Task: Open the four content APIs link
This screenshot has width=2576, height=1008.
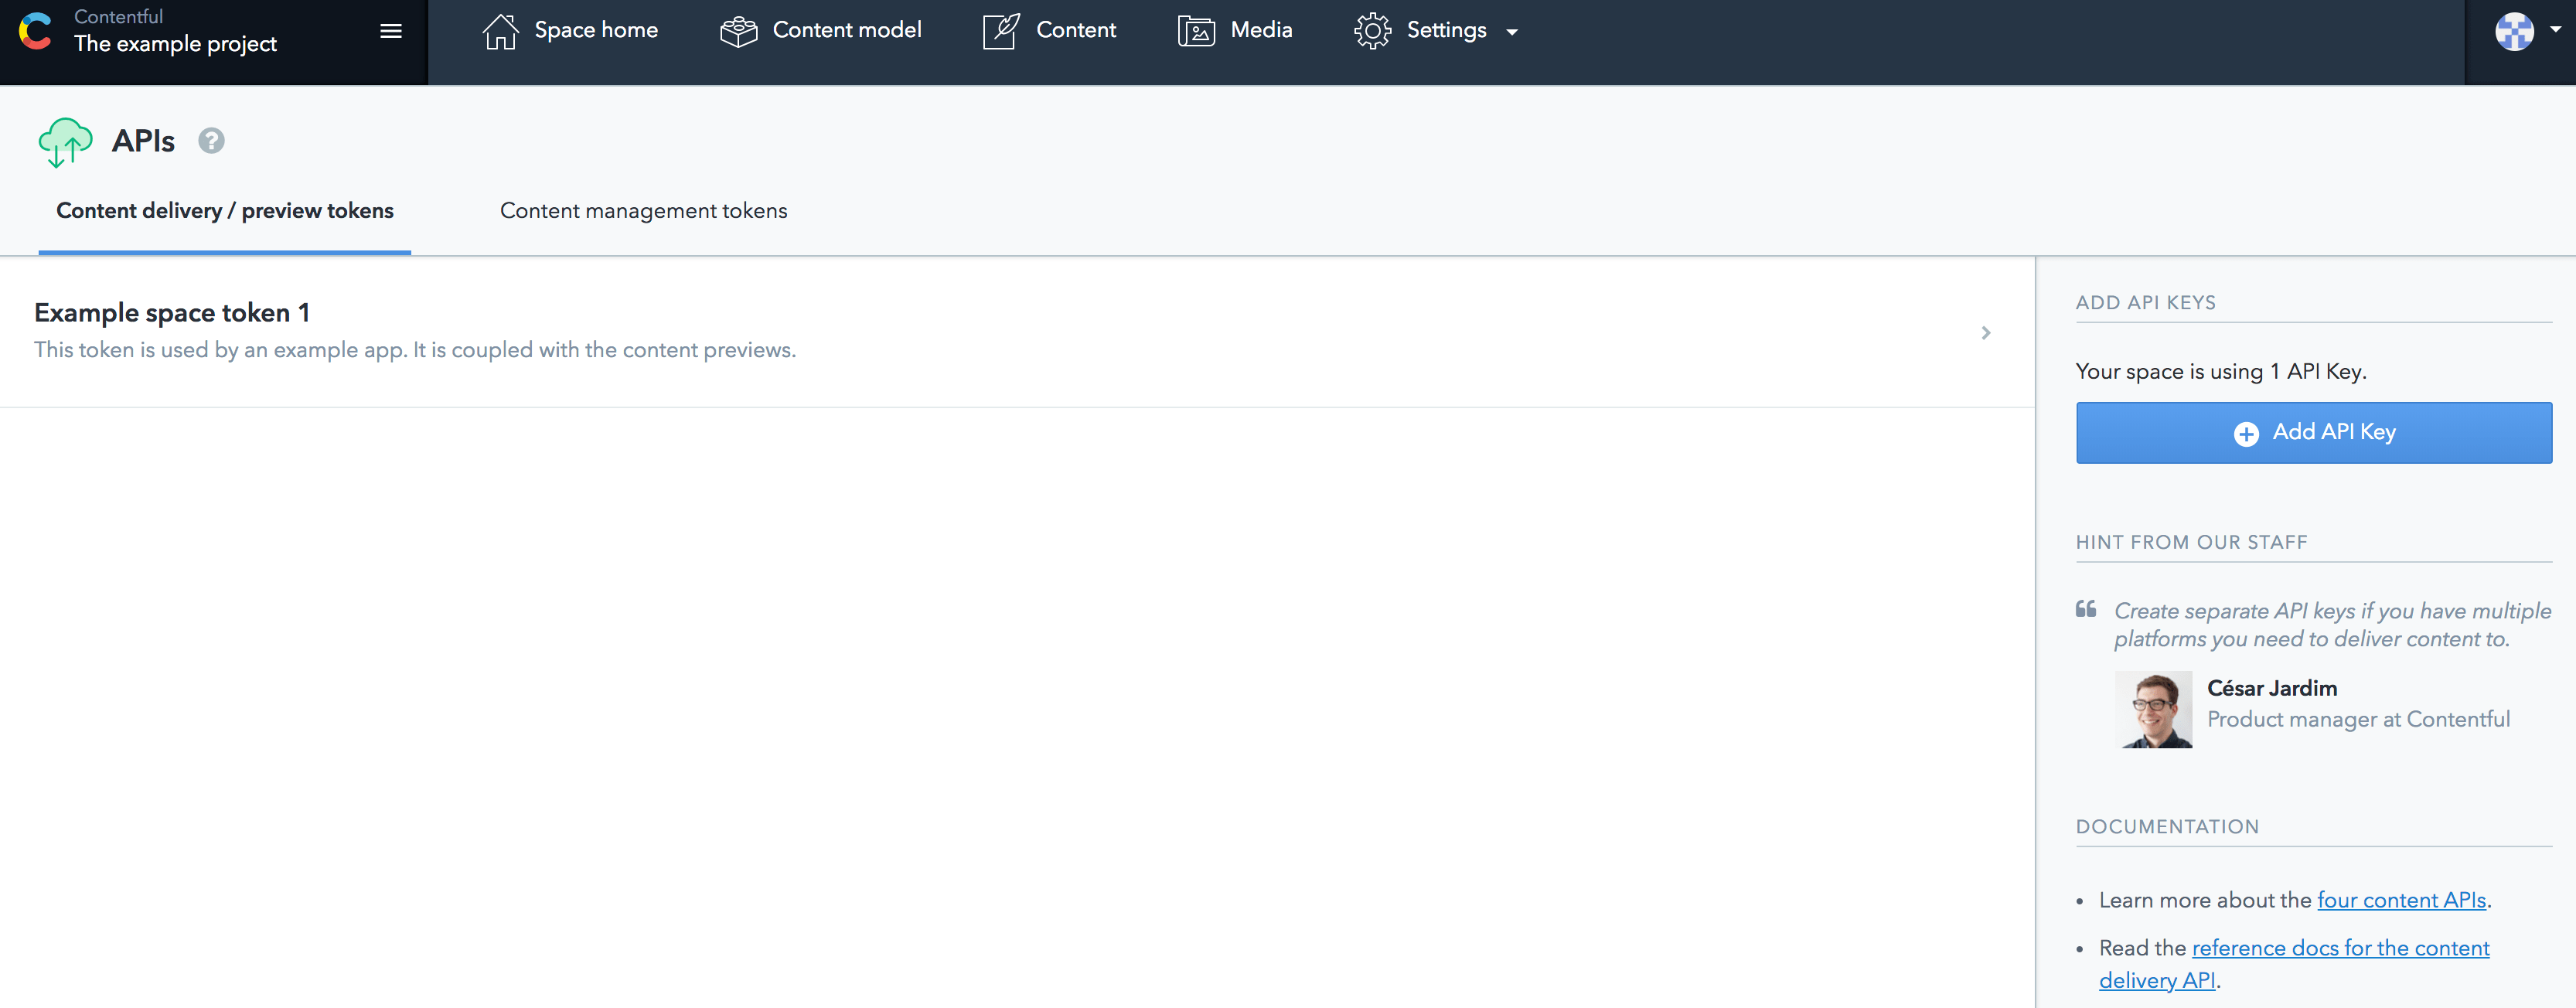Action: [x=2401, y=900]
